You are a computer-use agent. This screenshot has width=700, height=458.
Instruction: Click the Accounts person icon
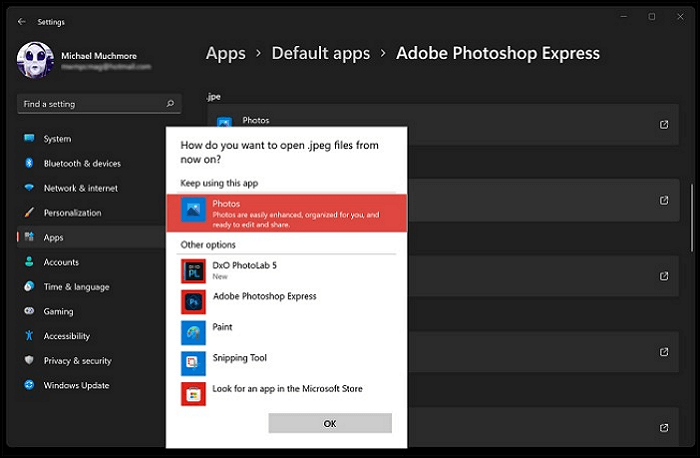(29, 262)
